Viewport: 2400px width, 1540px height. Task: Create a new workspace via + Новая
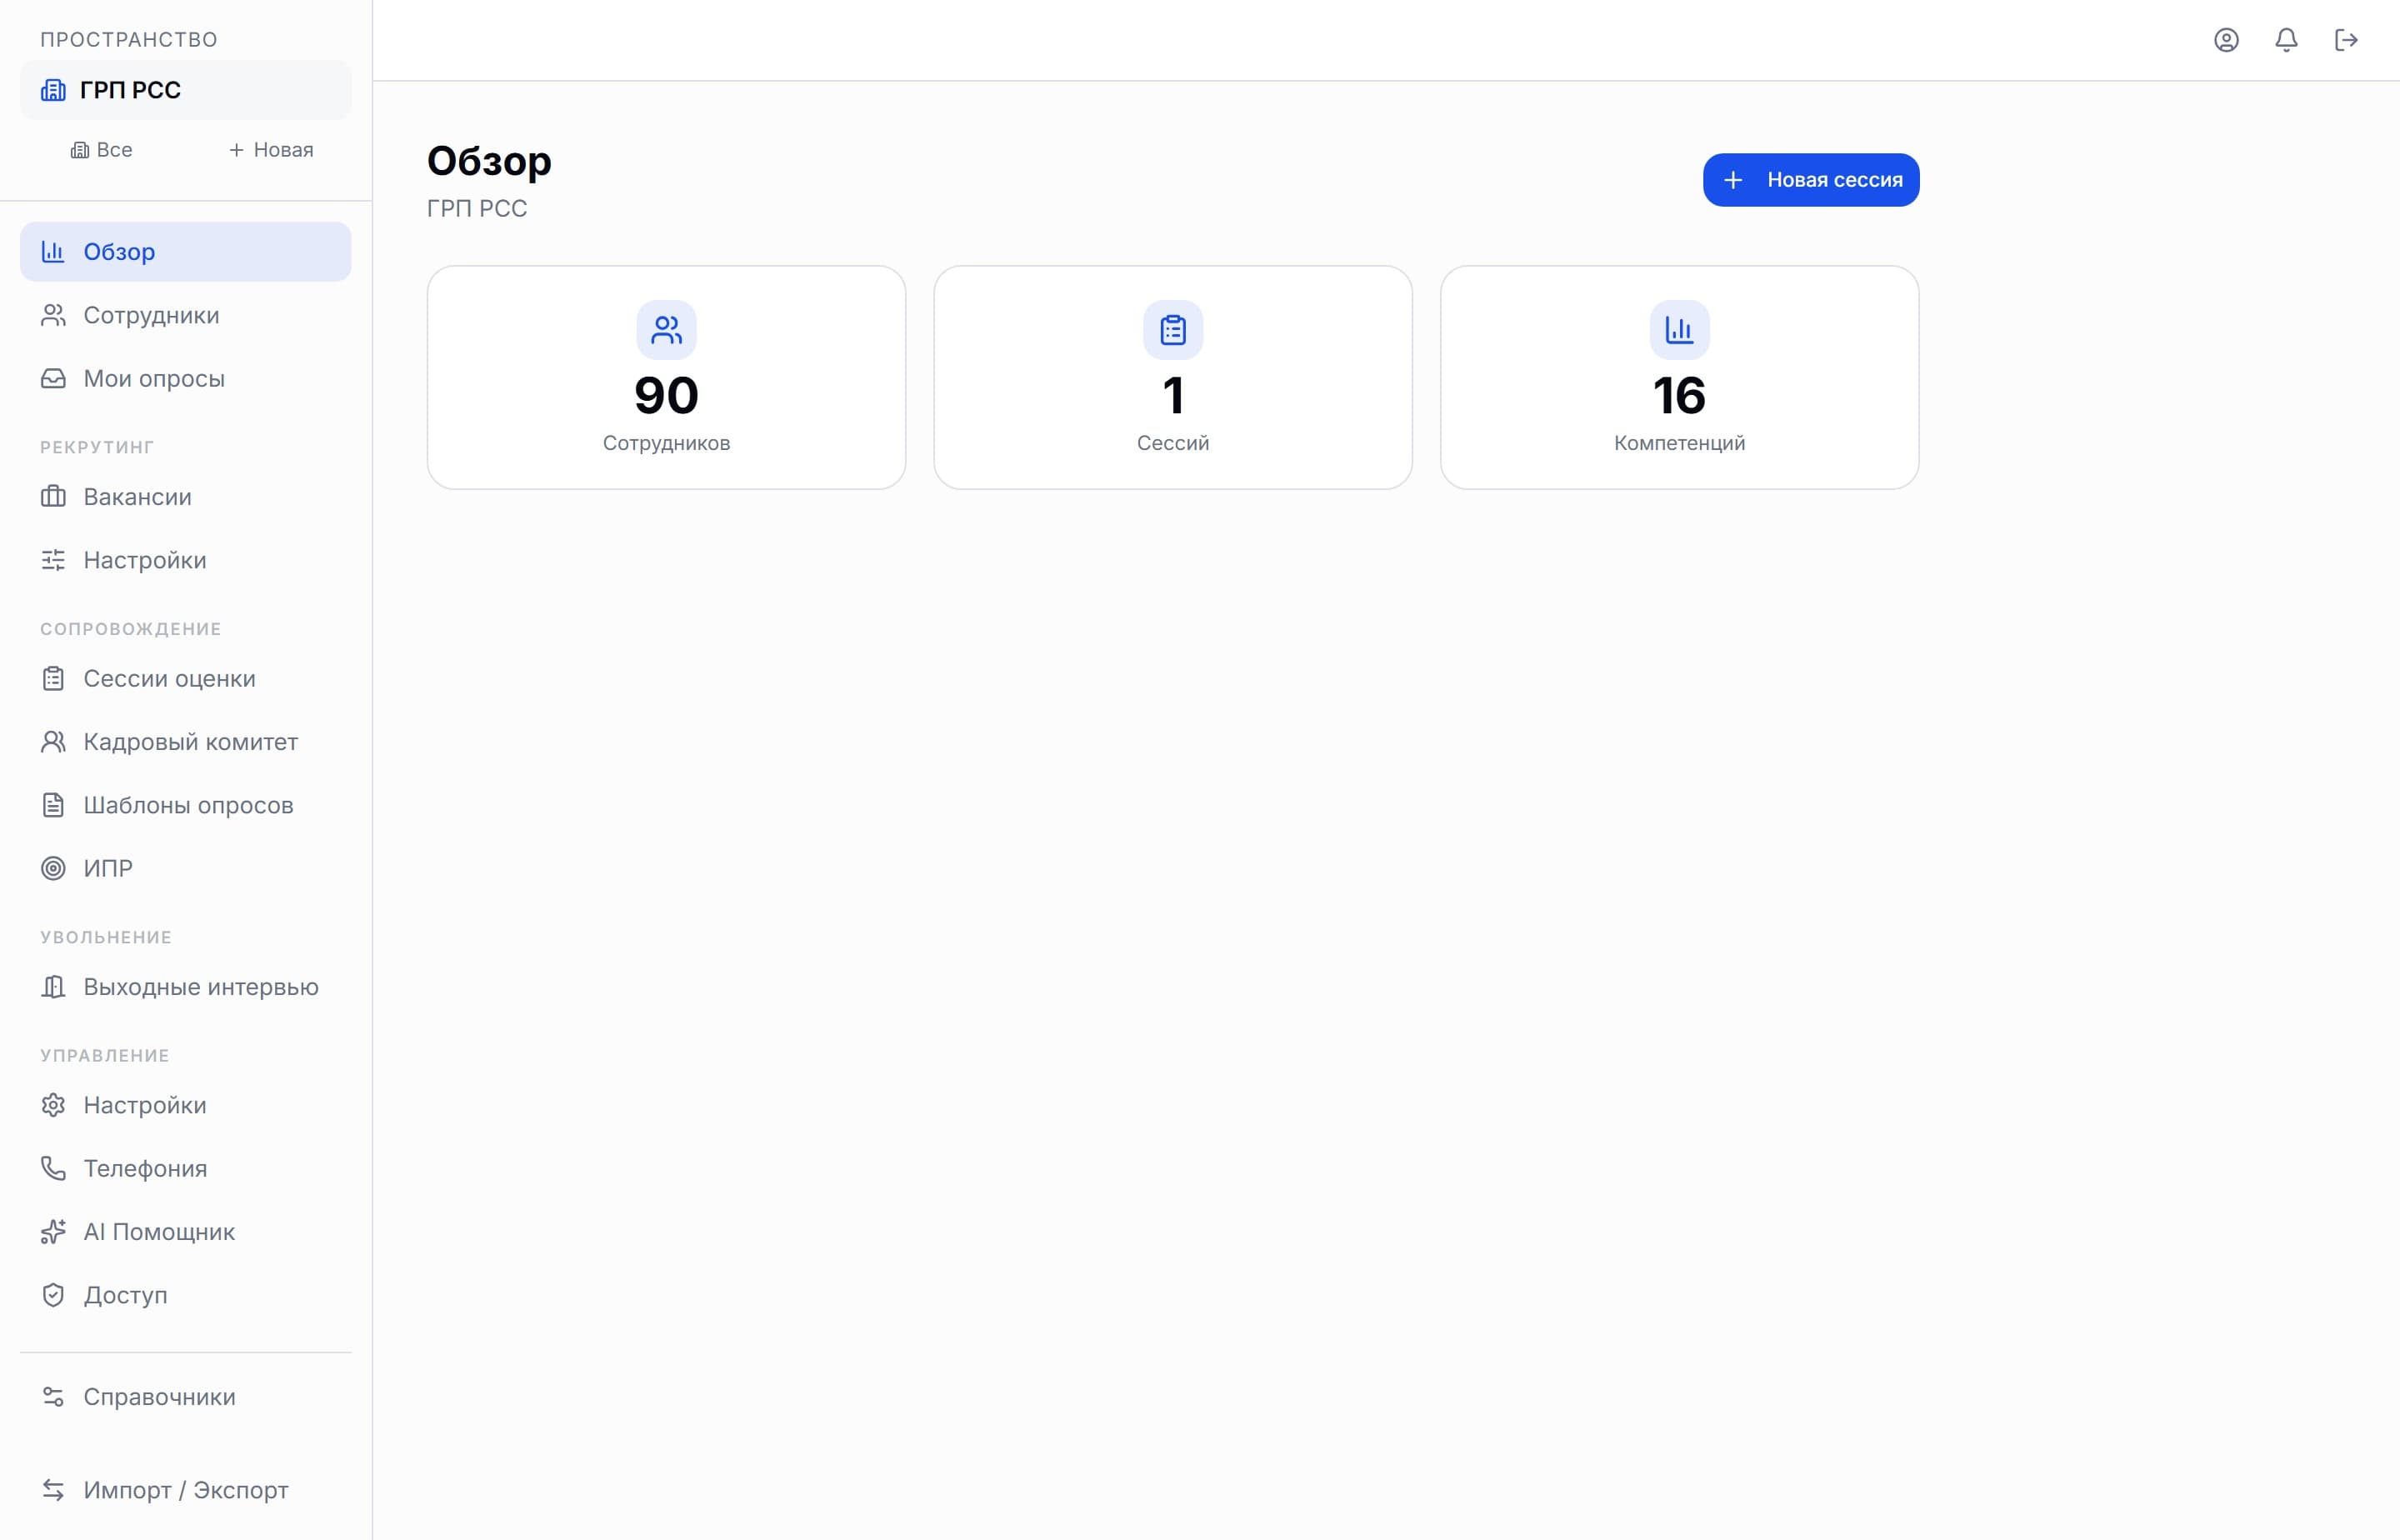click(x=271, y=150)
